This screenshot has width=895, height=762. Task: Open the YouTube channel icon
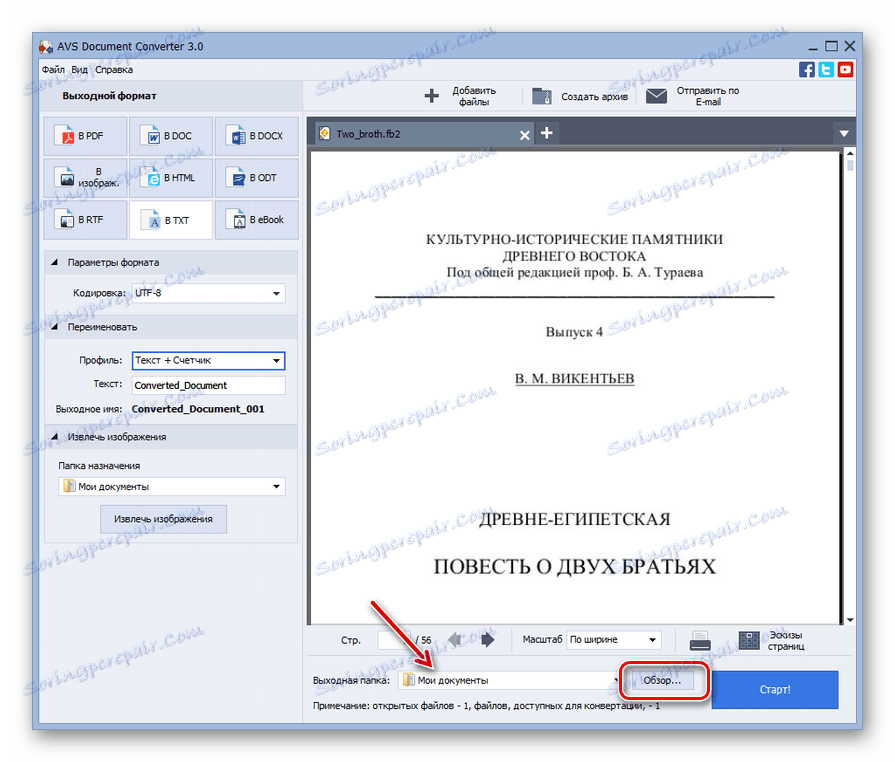click(845, 70)
